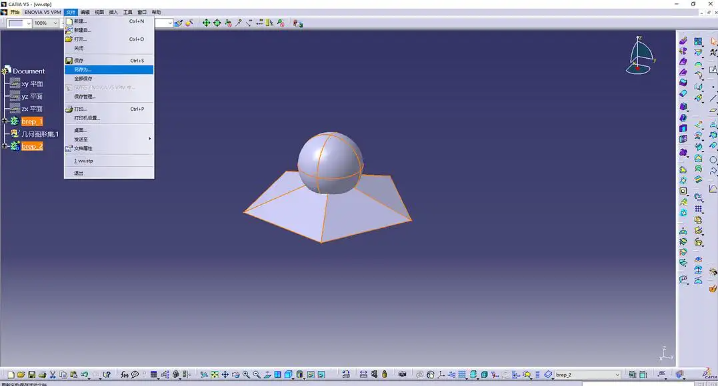The width and height of the screenshot is (718, 386).
Task: Open the 工具 (Tools) menu
Action: click(128, 12)
